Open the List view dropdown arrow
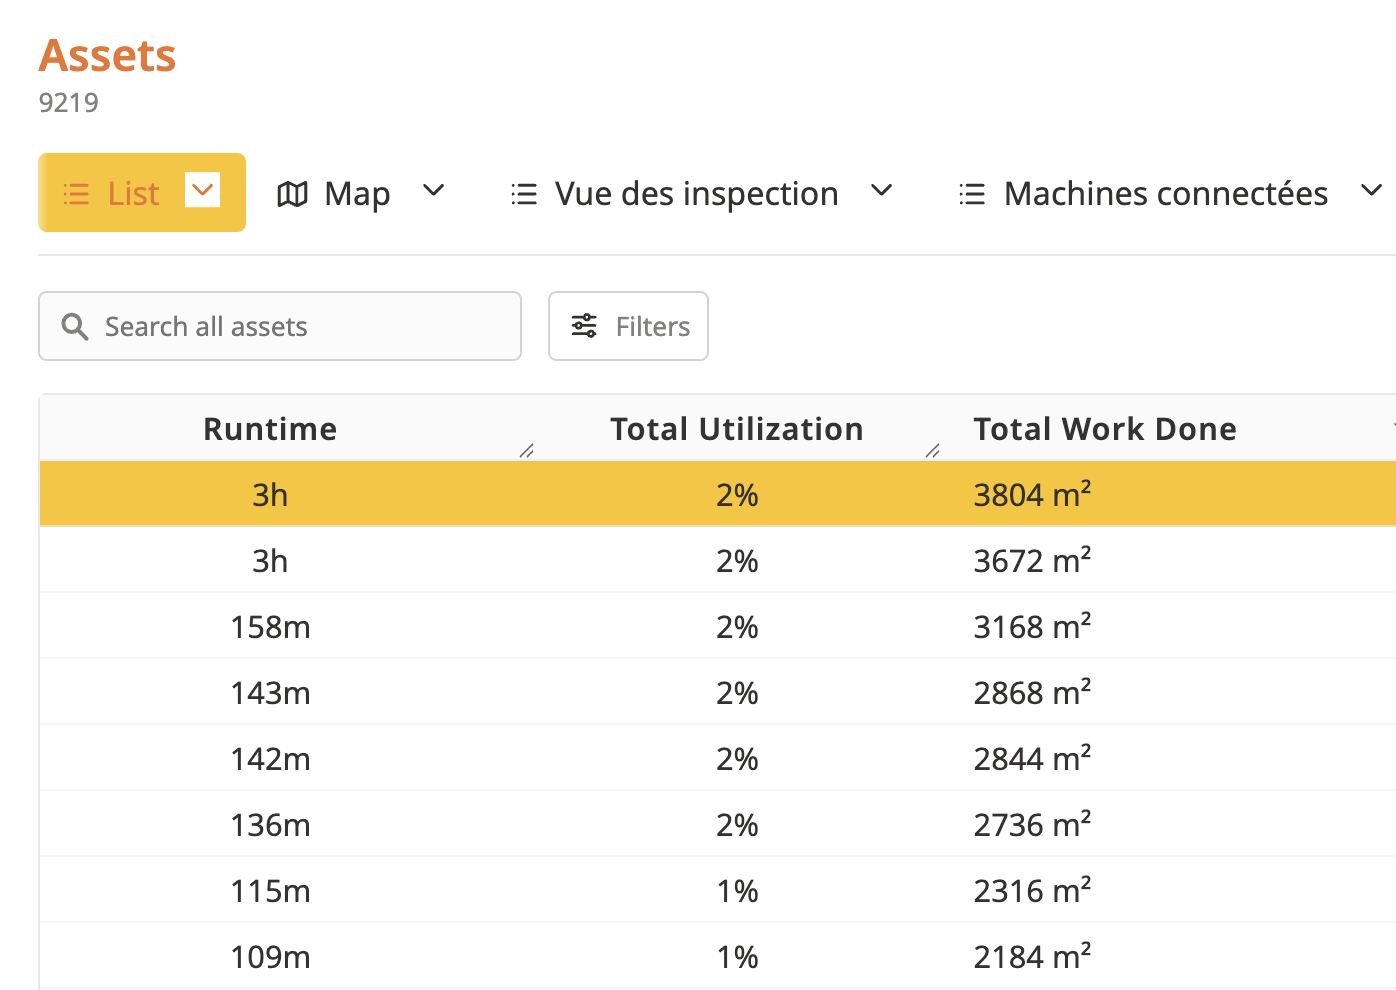Screen dimensions: 1396x990 tap(203, 190)
